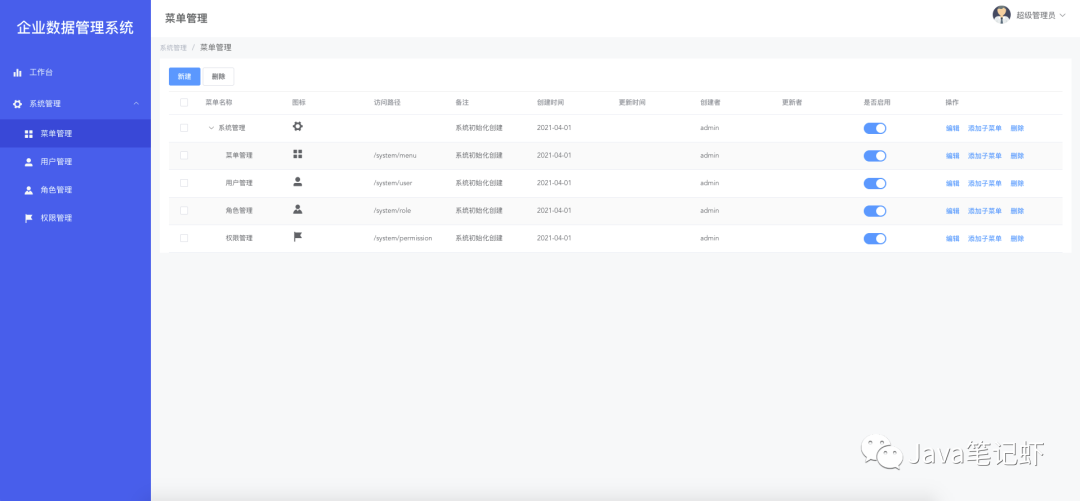The height and width of the screenshot is (501, 1080).
Task: Open 工作台 in the sidebar
Action: tap(75, 72)
